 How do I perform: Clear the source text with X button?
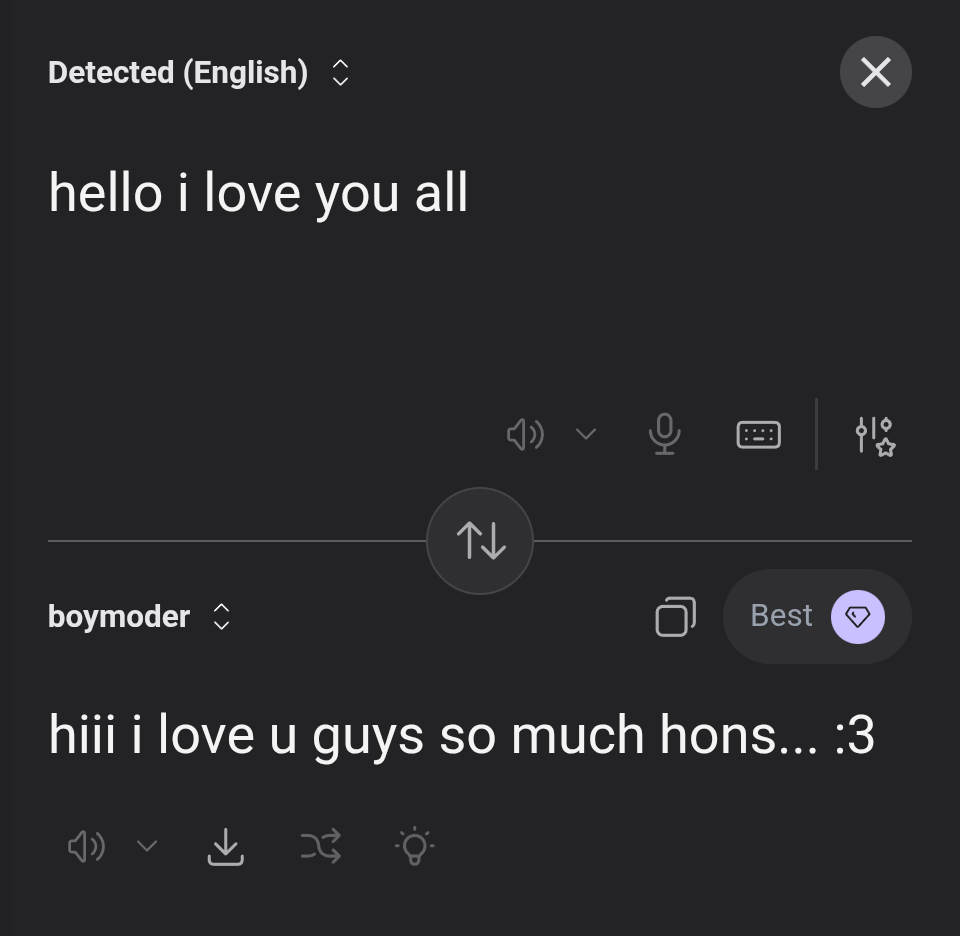pos(876,72)
